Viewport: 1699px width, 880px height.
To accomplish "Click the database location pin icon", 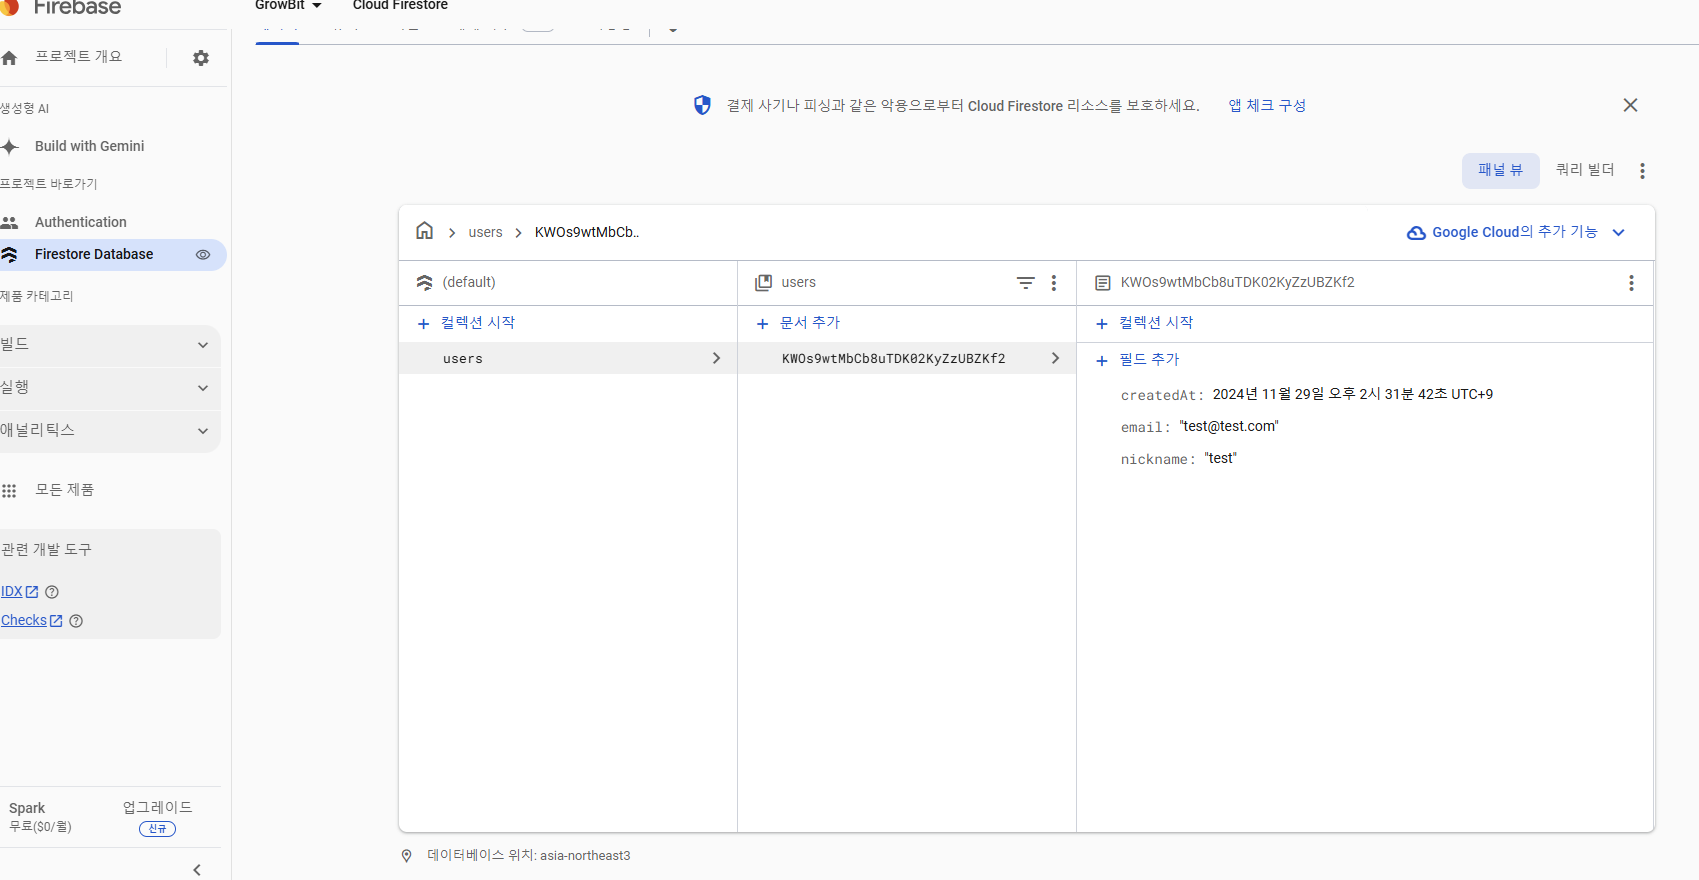I will [x=406, y=856].
